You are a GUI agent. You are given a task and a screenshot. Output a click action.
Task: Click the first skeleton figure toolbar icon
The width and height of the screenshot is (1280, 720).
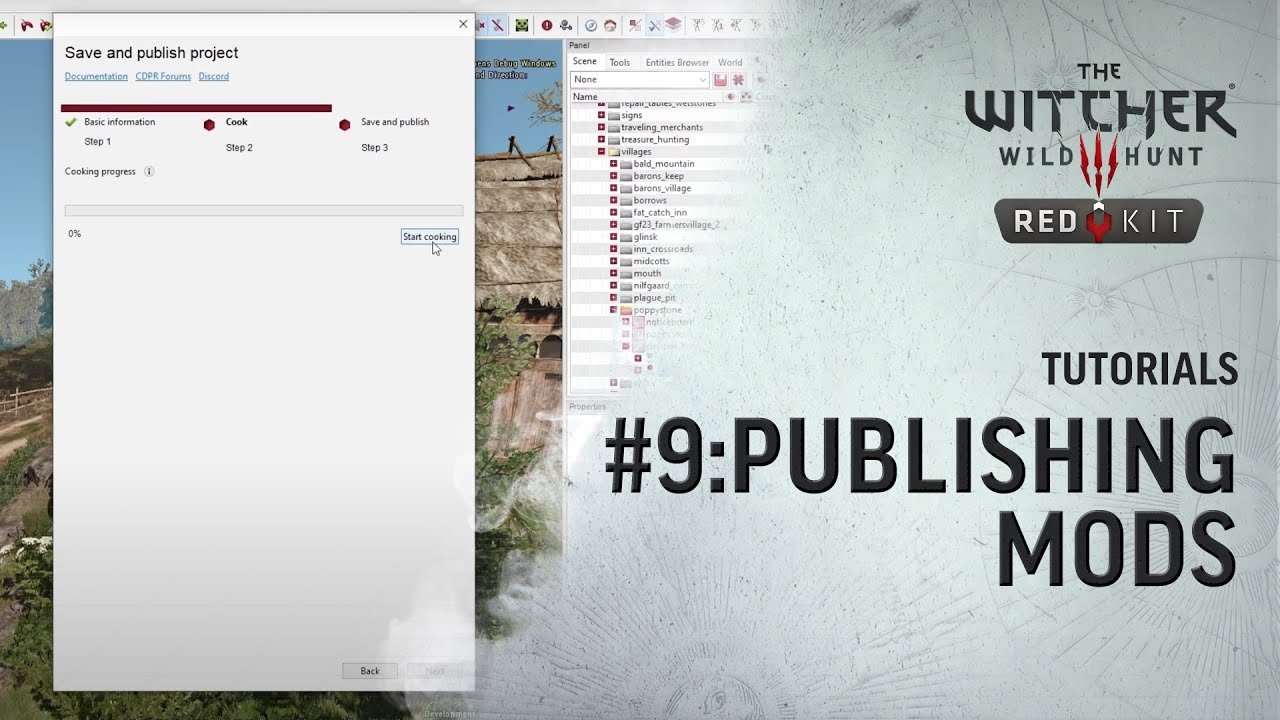[698, 25]
